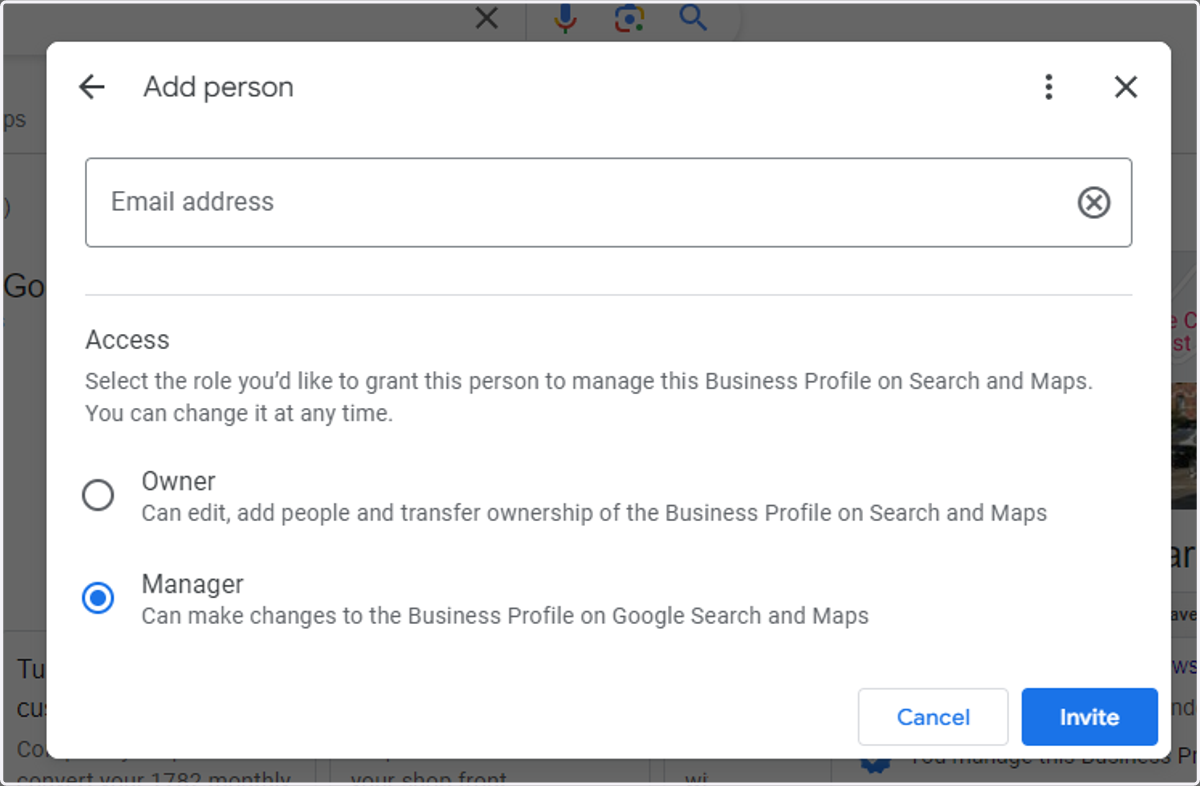Clear the Google search box
1200x786 pixels.
pyautogui.click(x=486, y=18)
